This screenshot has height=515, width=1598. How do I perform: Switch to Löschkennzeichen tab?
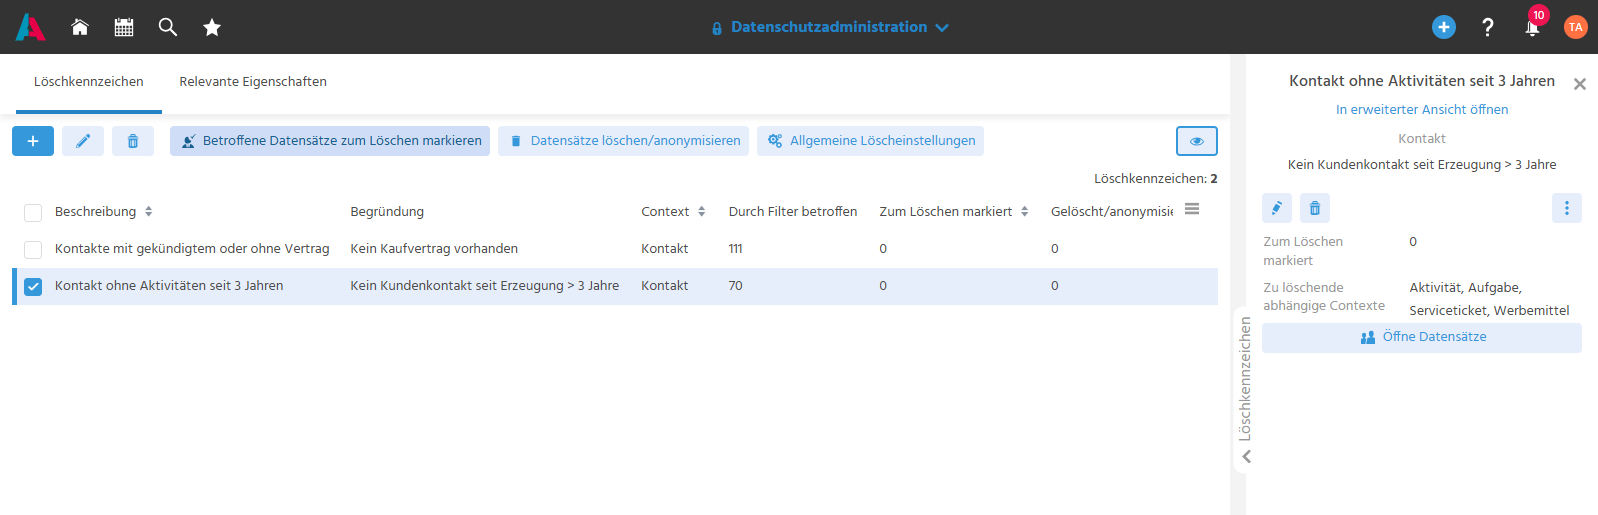[x=89, y=82]
